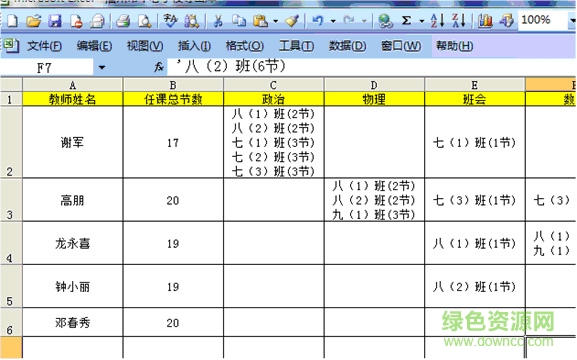Viewport: 577px width, 360px height.
Task: Cut selection with the scissors icon
Action: click(x=218, y=21)
